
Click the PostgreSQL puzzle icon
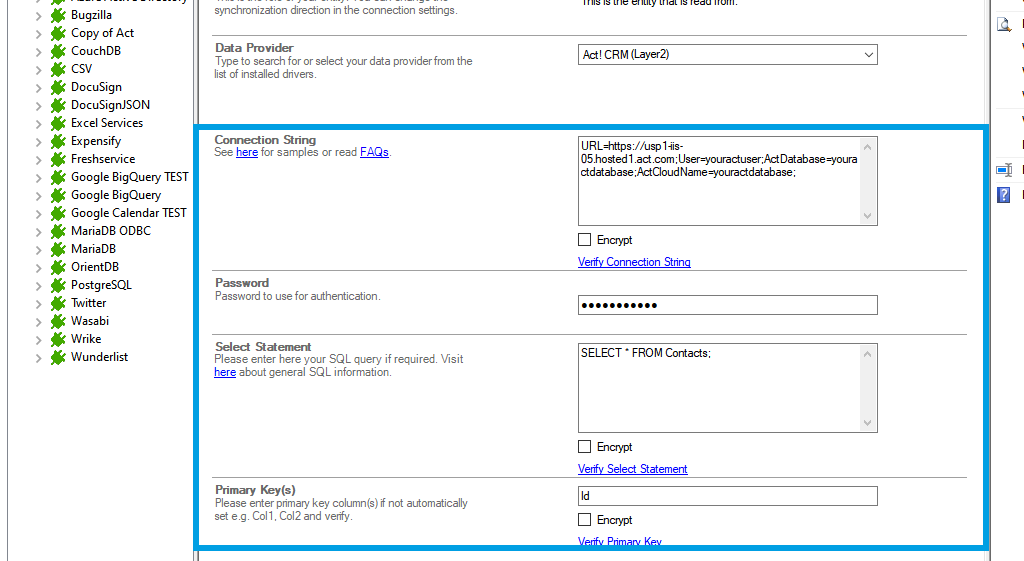point(58,285)
